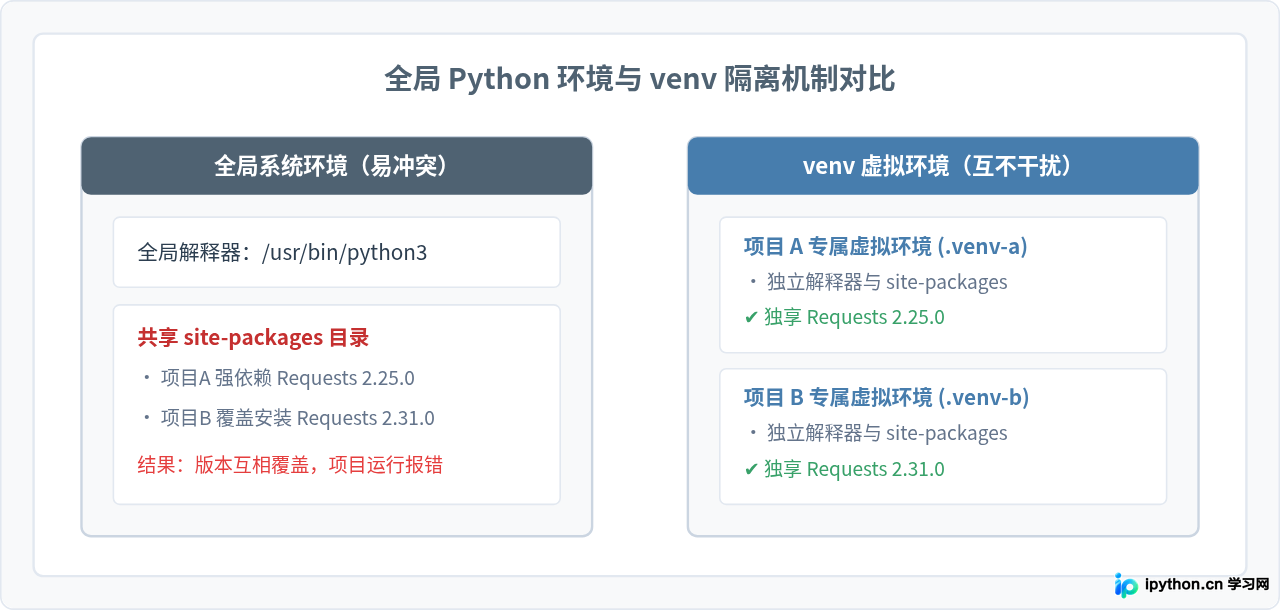The width and height of the screenshot is (1280, 610).
Task: Click the title 全局 Python 环境与 venv 隔离机制对比
Action: tap(640, 79)
